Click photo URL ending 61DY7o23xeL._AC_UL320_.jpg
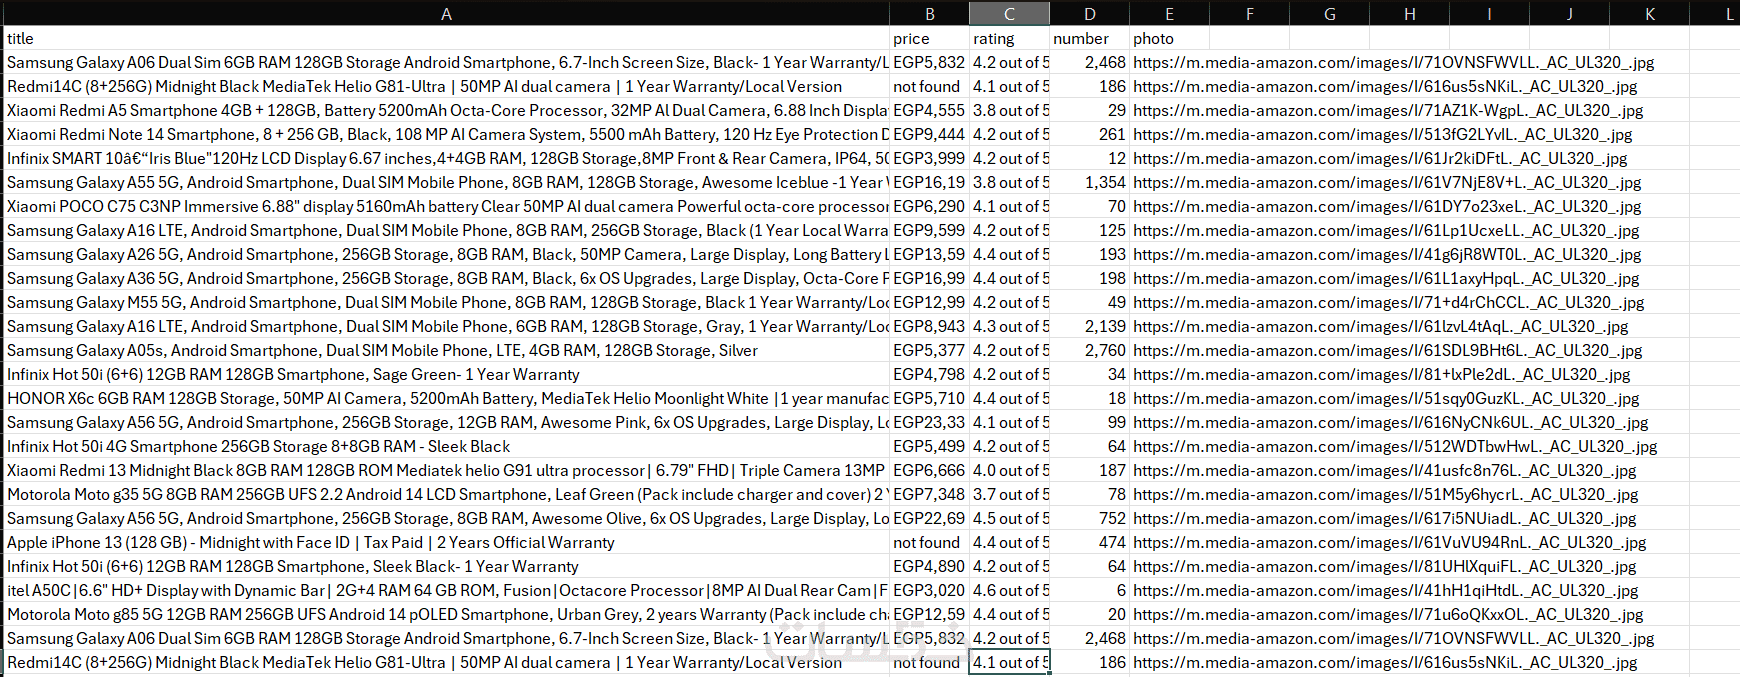The width and height of the screenshot is (1740, 677). [1387, 206]
